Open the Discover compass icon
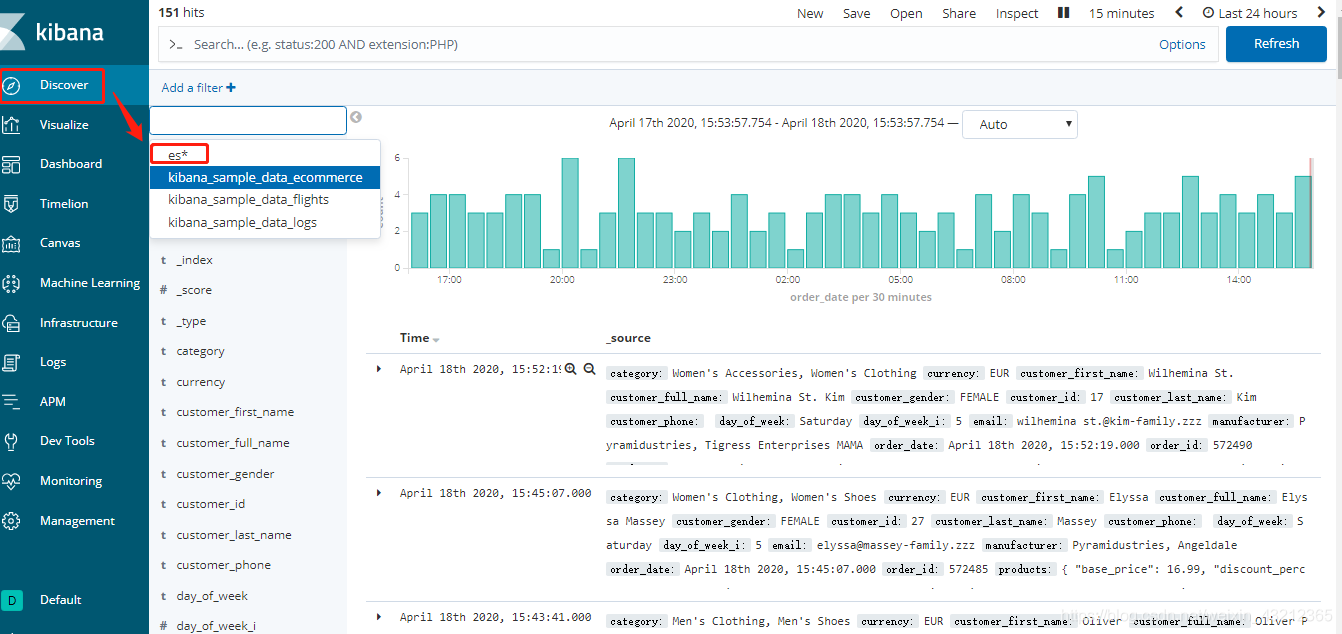This screenshot has height=634, width=1342. (12, 85)
